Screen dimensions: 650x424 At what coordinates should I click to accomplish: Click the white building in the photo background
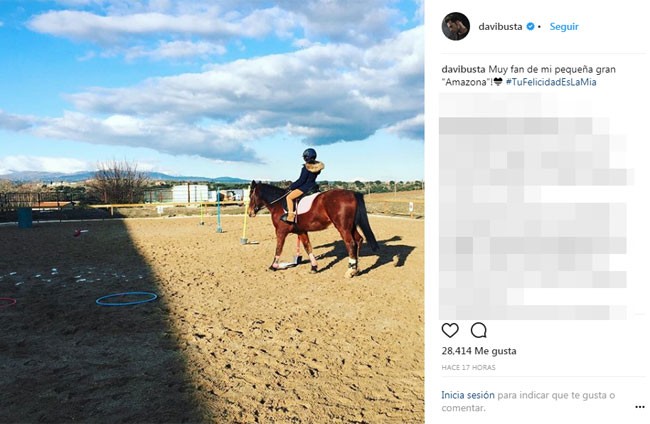click(x=190, y=193)
